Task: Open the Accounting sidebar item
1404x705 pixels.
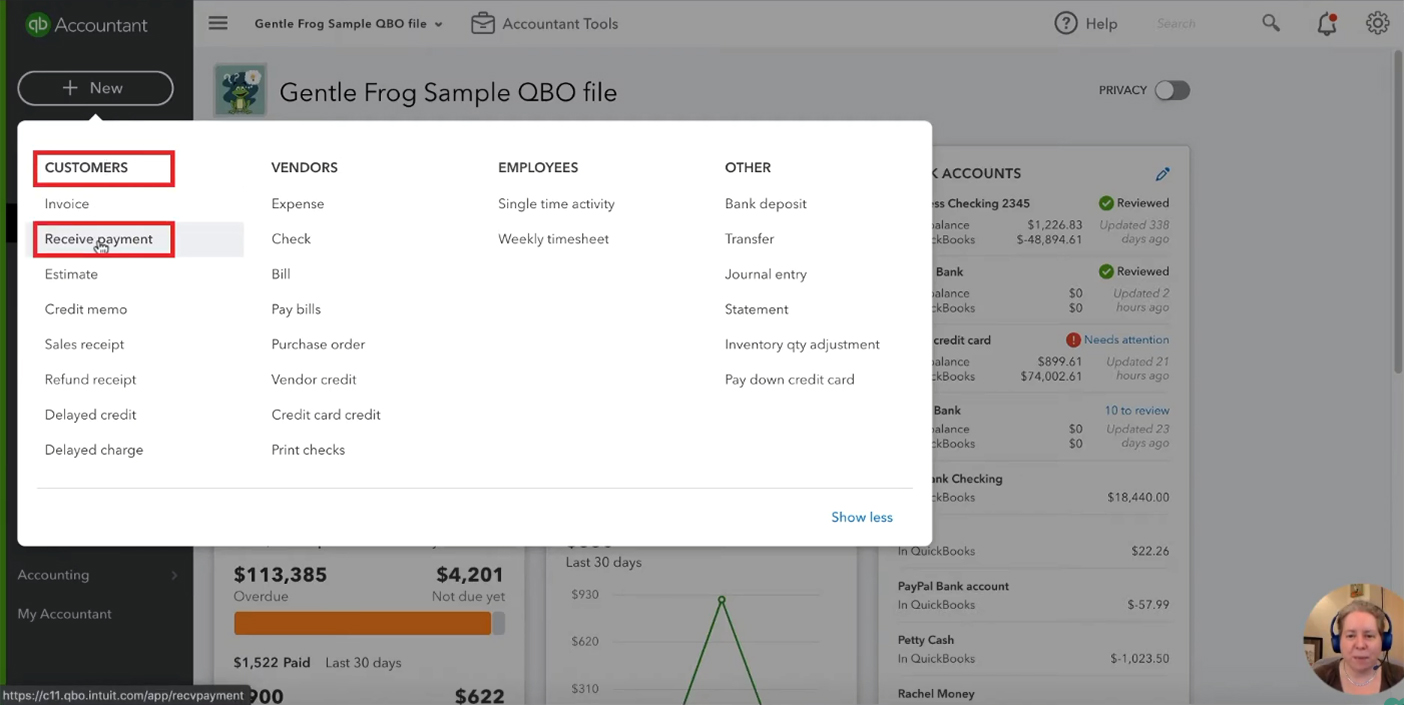Action: coord(53,575)
